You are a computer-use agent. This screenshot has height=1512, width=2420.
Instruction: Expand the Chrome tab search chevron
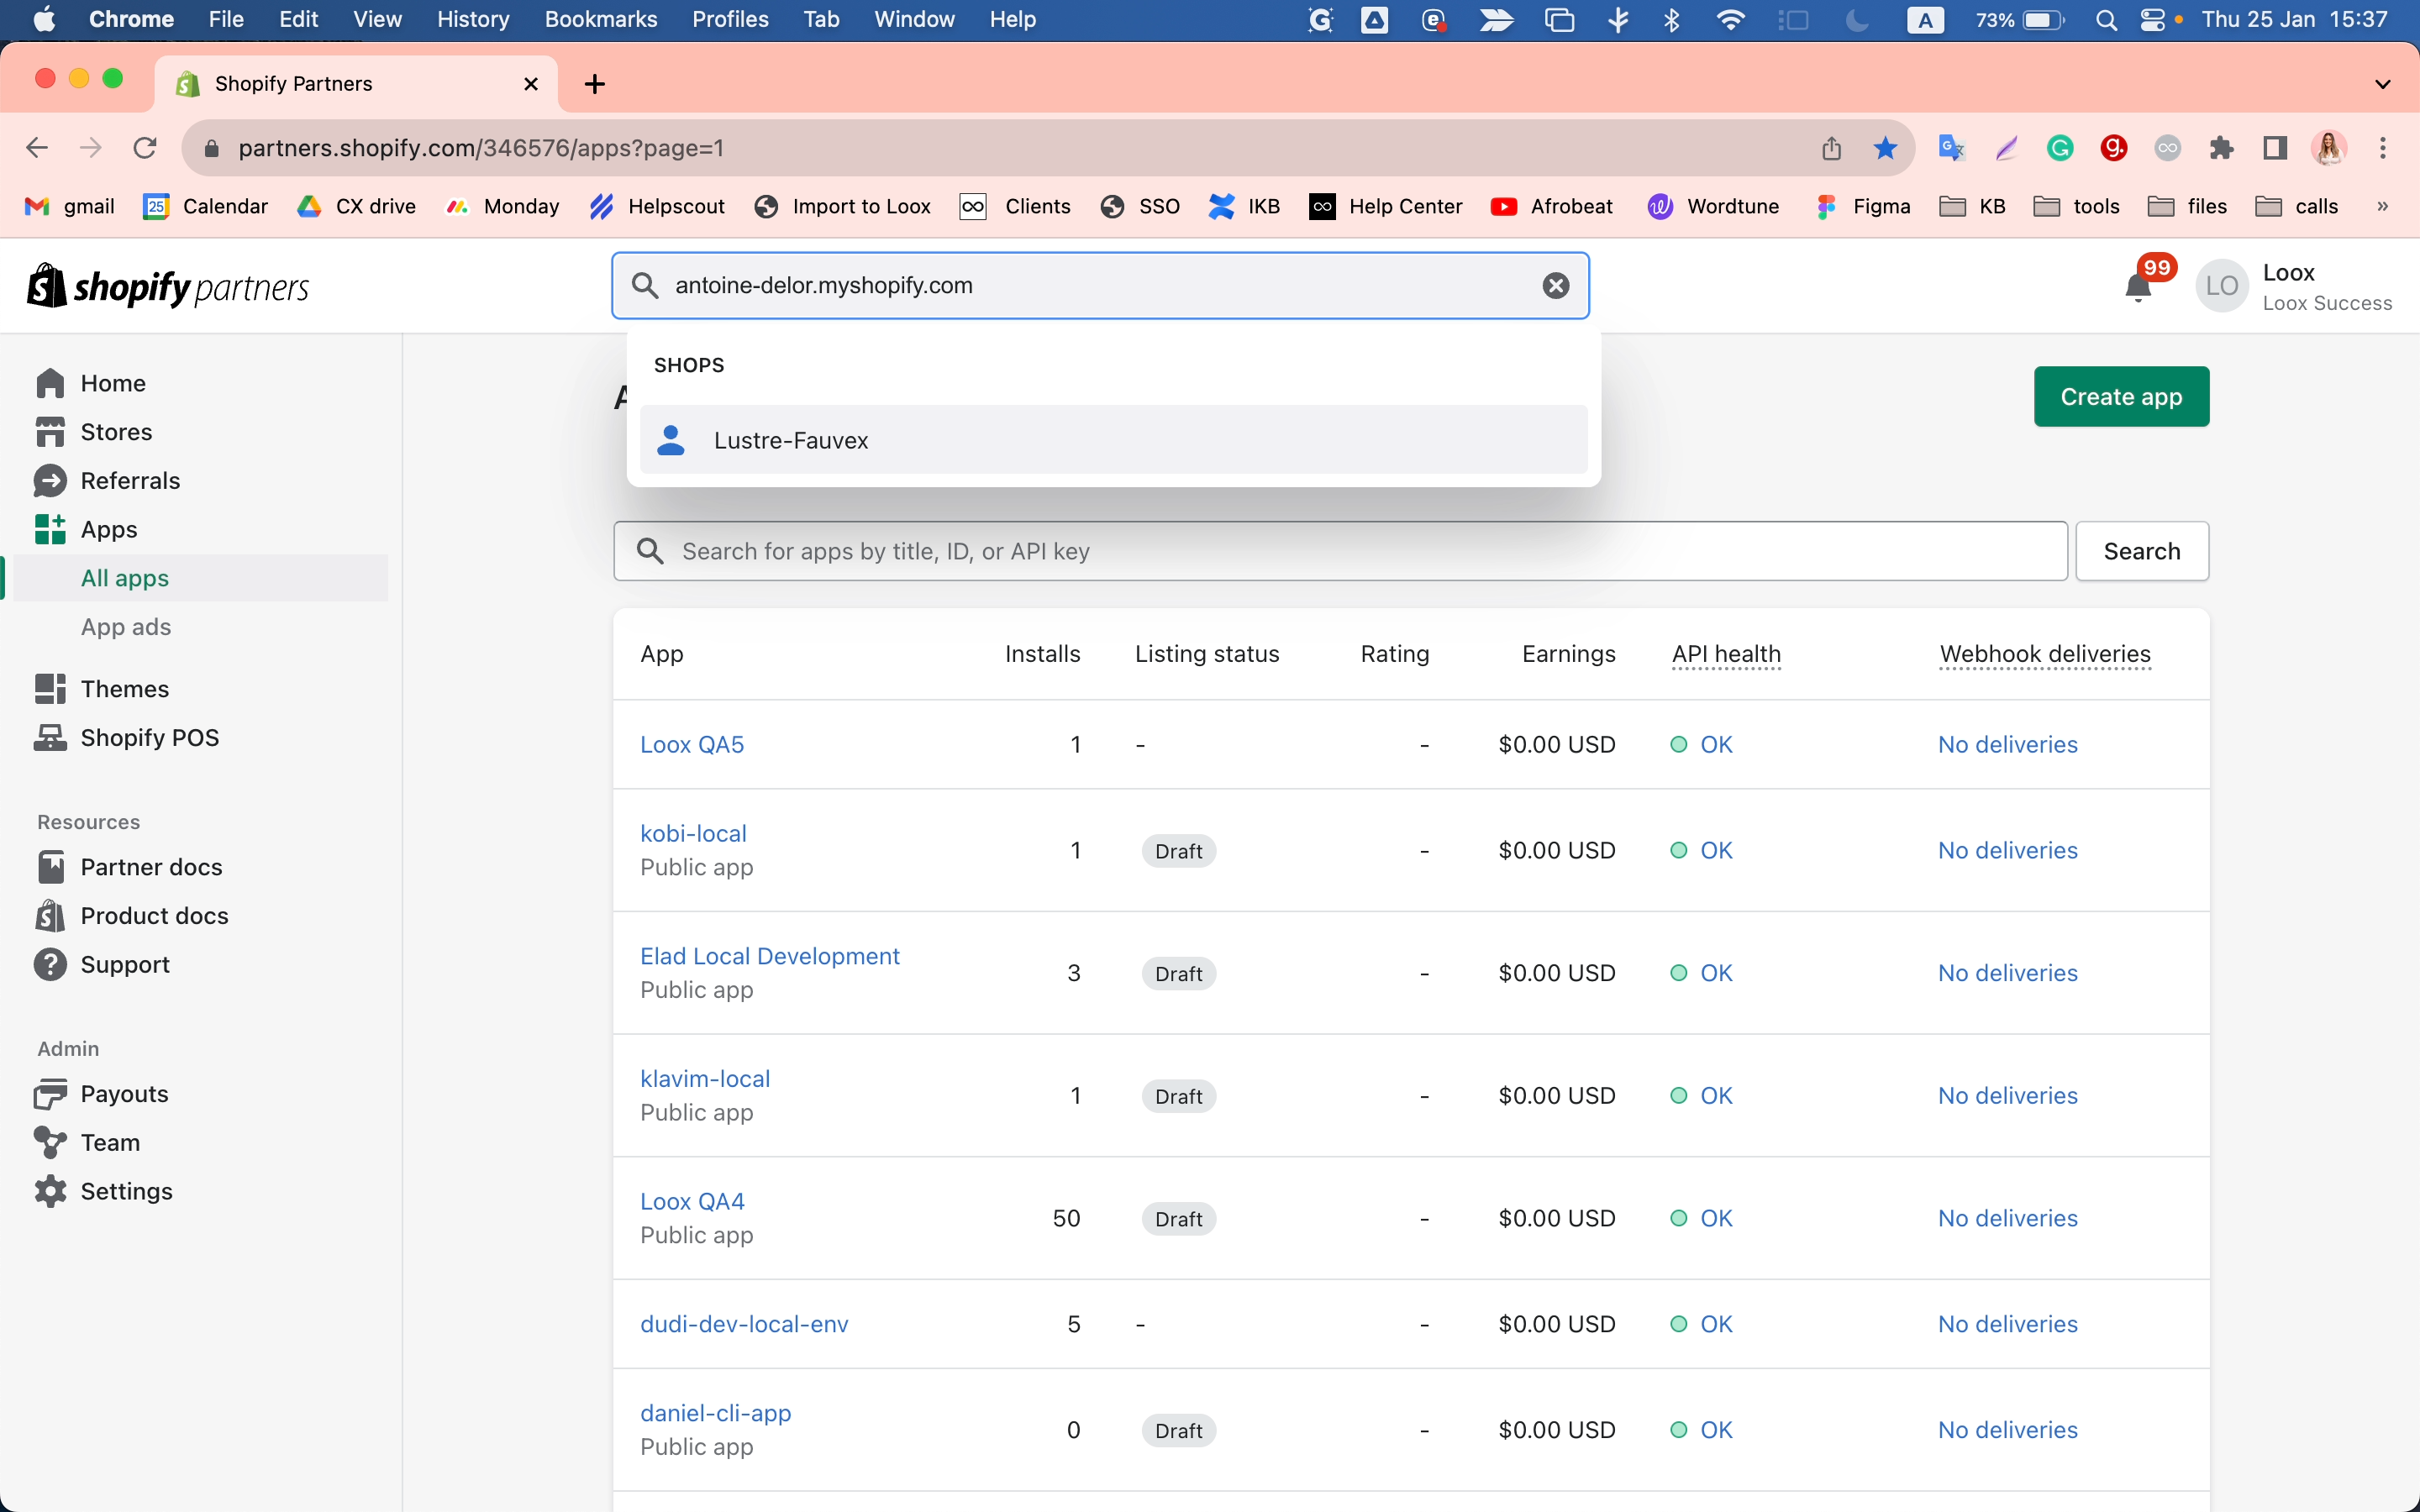point(2382,84)
